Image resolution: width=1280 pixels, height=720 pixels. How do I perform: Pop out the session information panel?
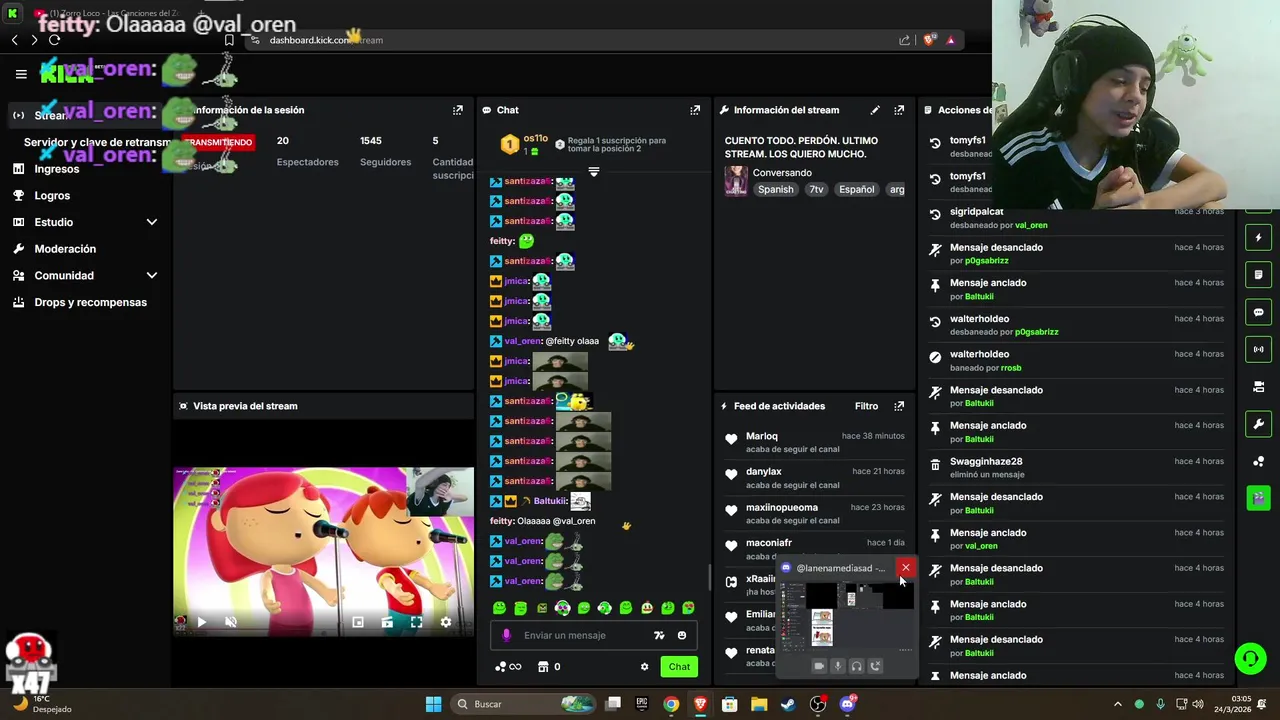(x=458, y=110)
